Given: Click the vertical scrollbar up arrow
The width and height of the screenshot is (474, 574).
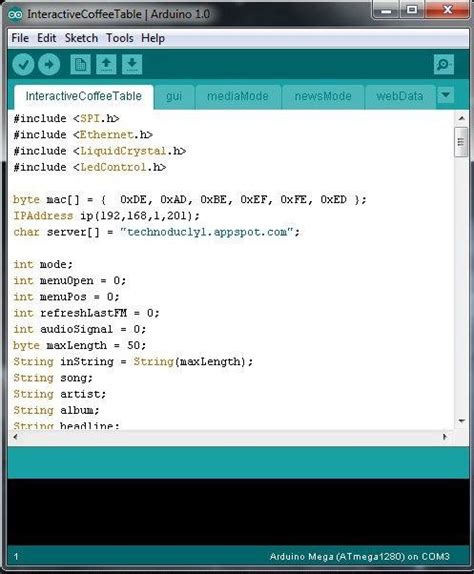Looking at the screenshot, I should [462, 118].
